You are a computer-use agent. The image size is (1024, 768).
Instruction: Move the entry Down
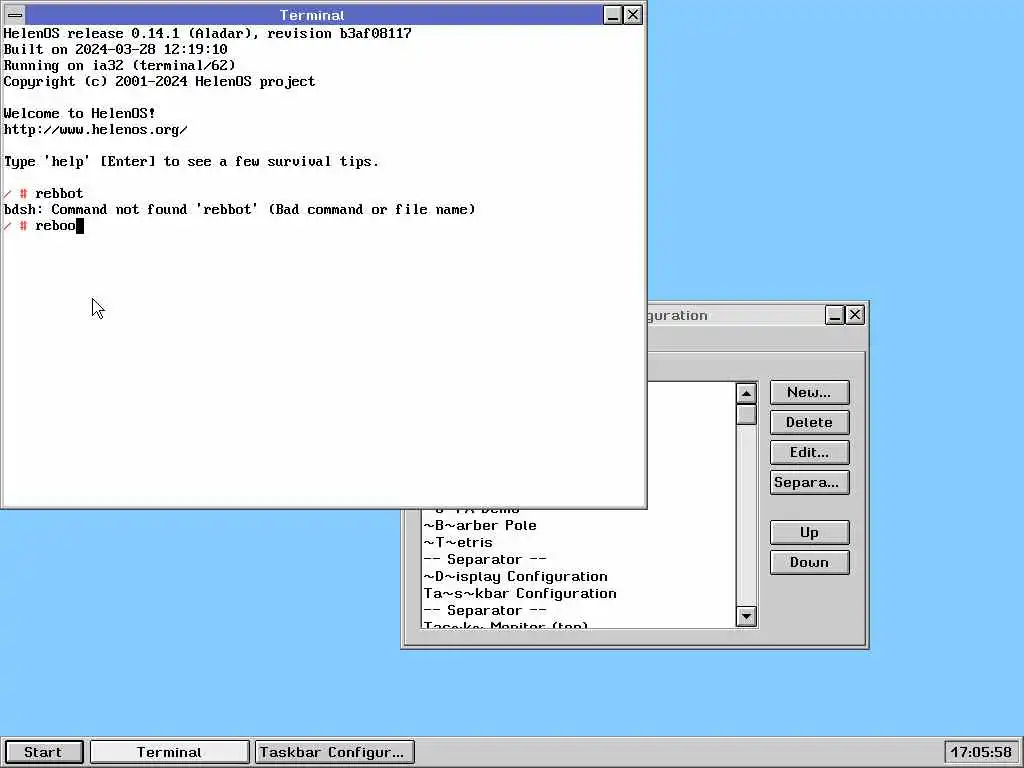tap(809, 562)
